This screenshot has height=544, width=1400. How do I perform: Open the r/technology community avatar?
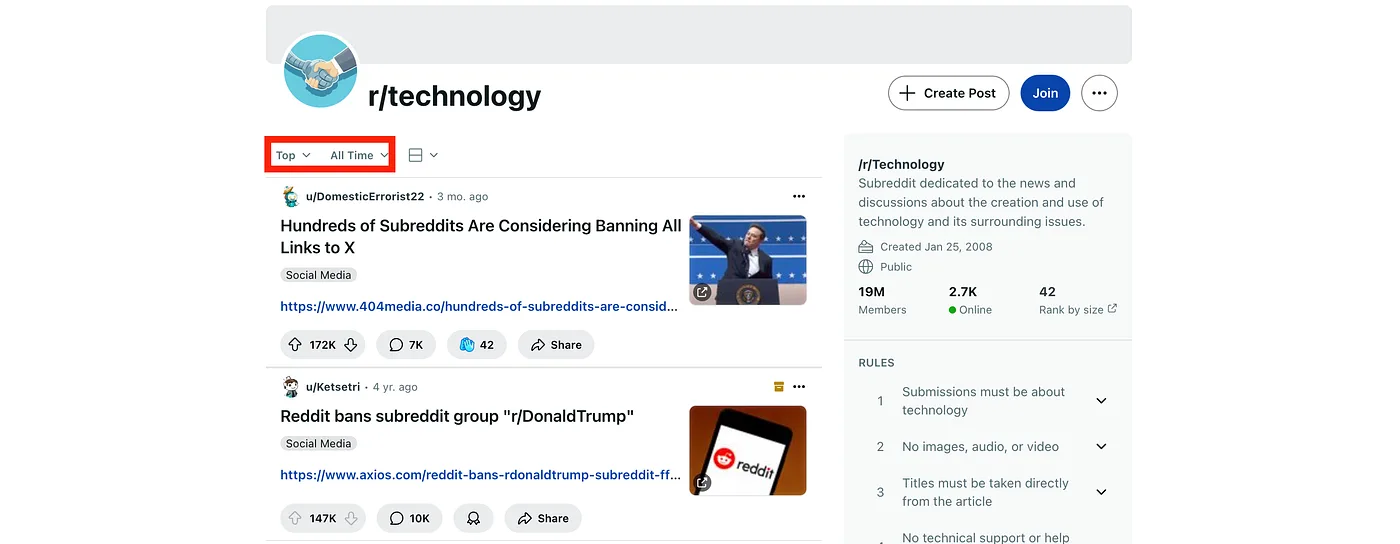pos(321,70)
